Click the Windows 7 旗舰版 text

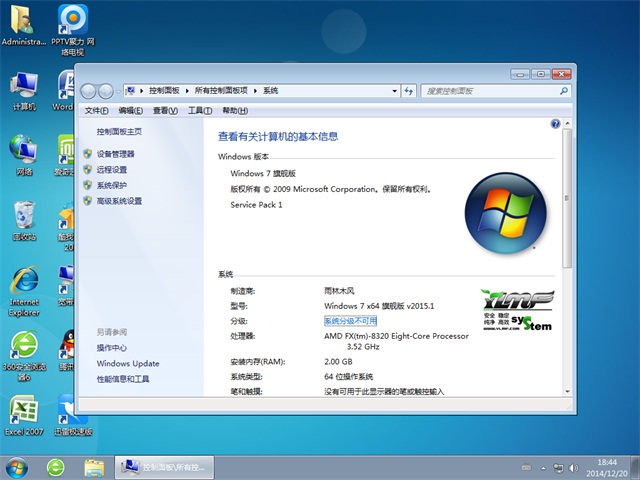(263, 173)
